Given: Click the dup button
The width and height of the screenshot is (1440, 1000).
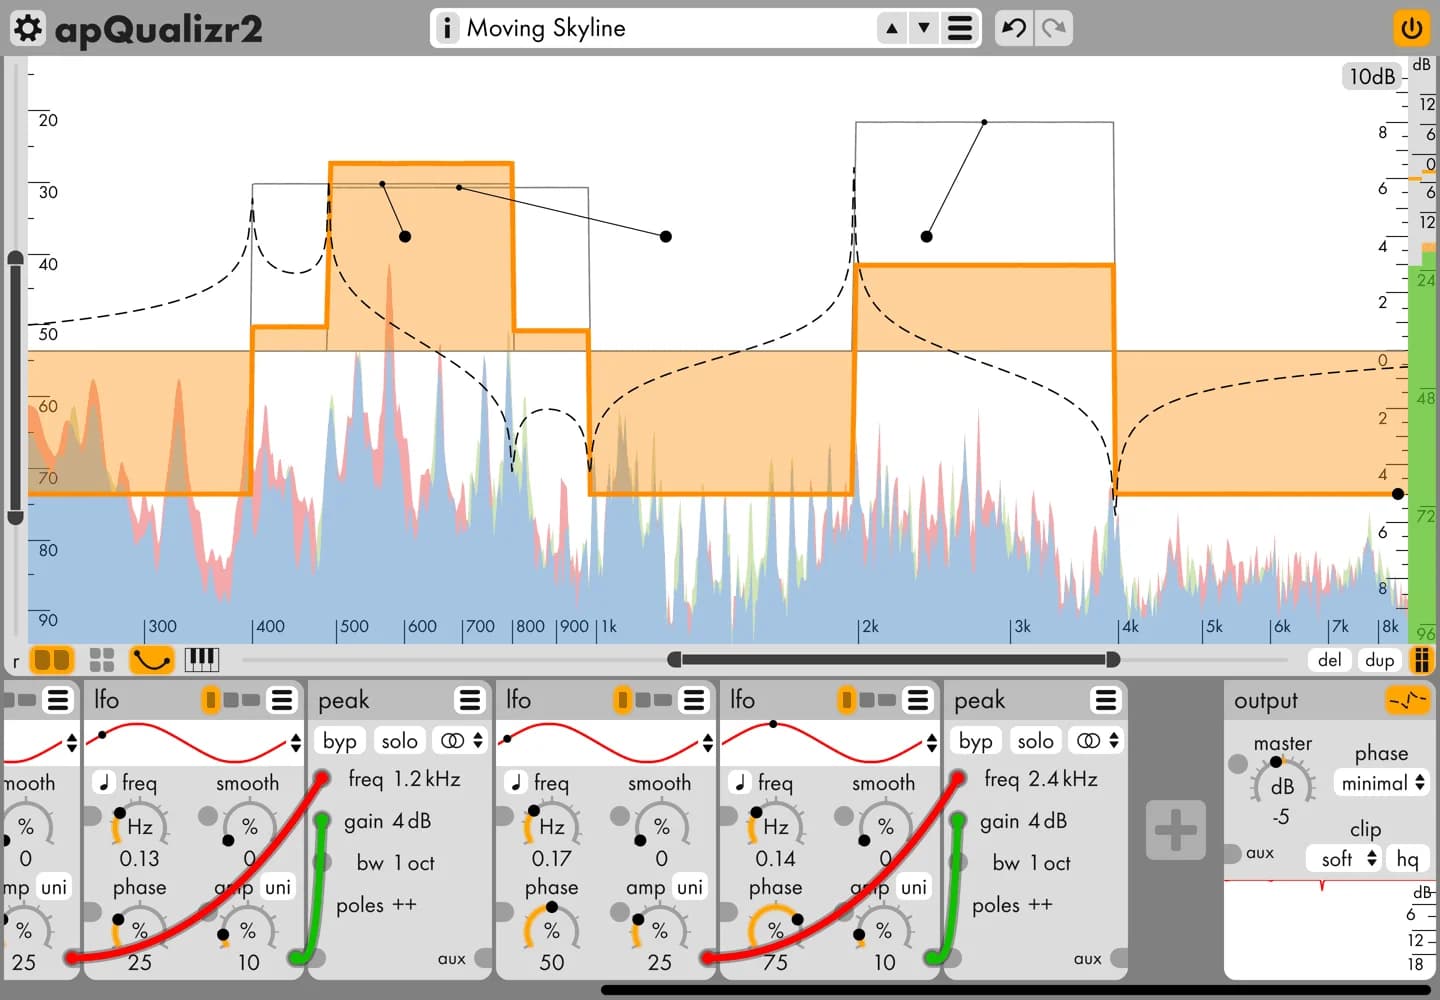Looking at the screenshot, I should point(1379,659).
